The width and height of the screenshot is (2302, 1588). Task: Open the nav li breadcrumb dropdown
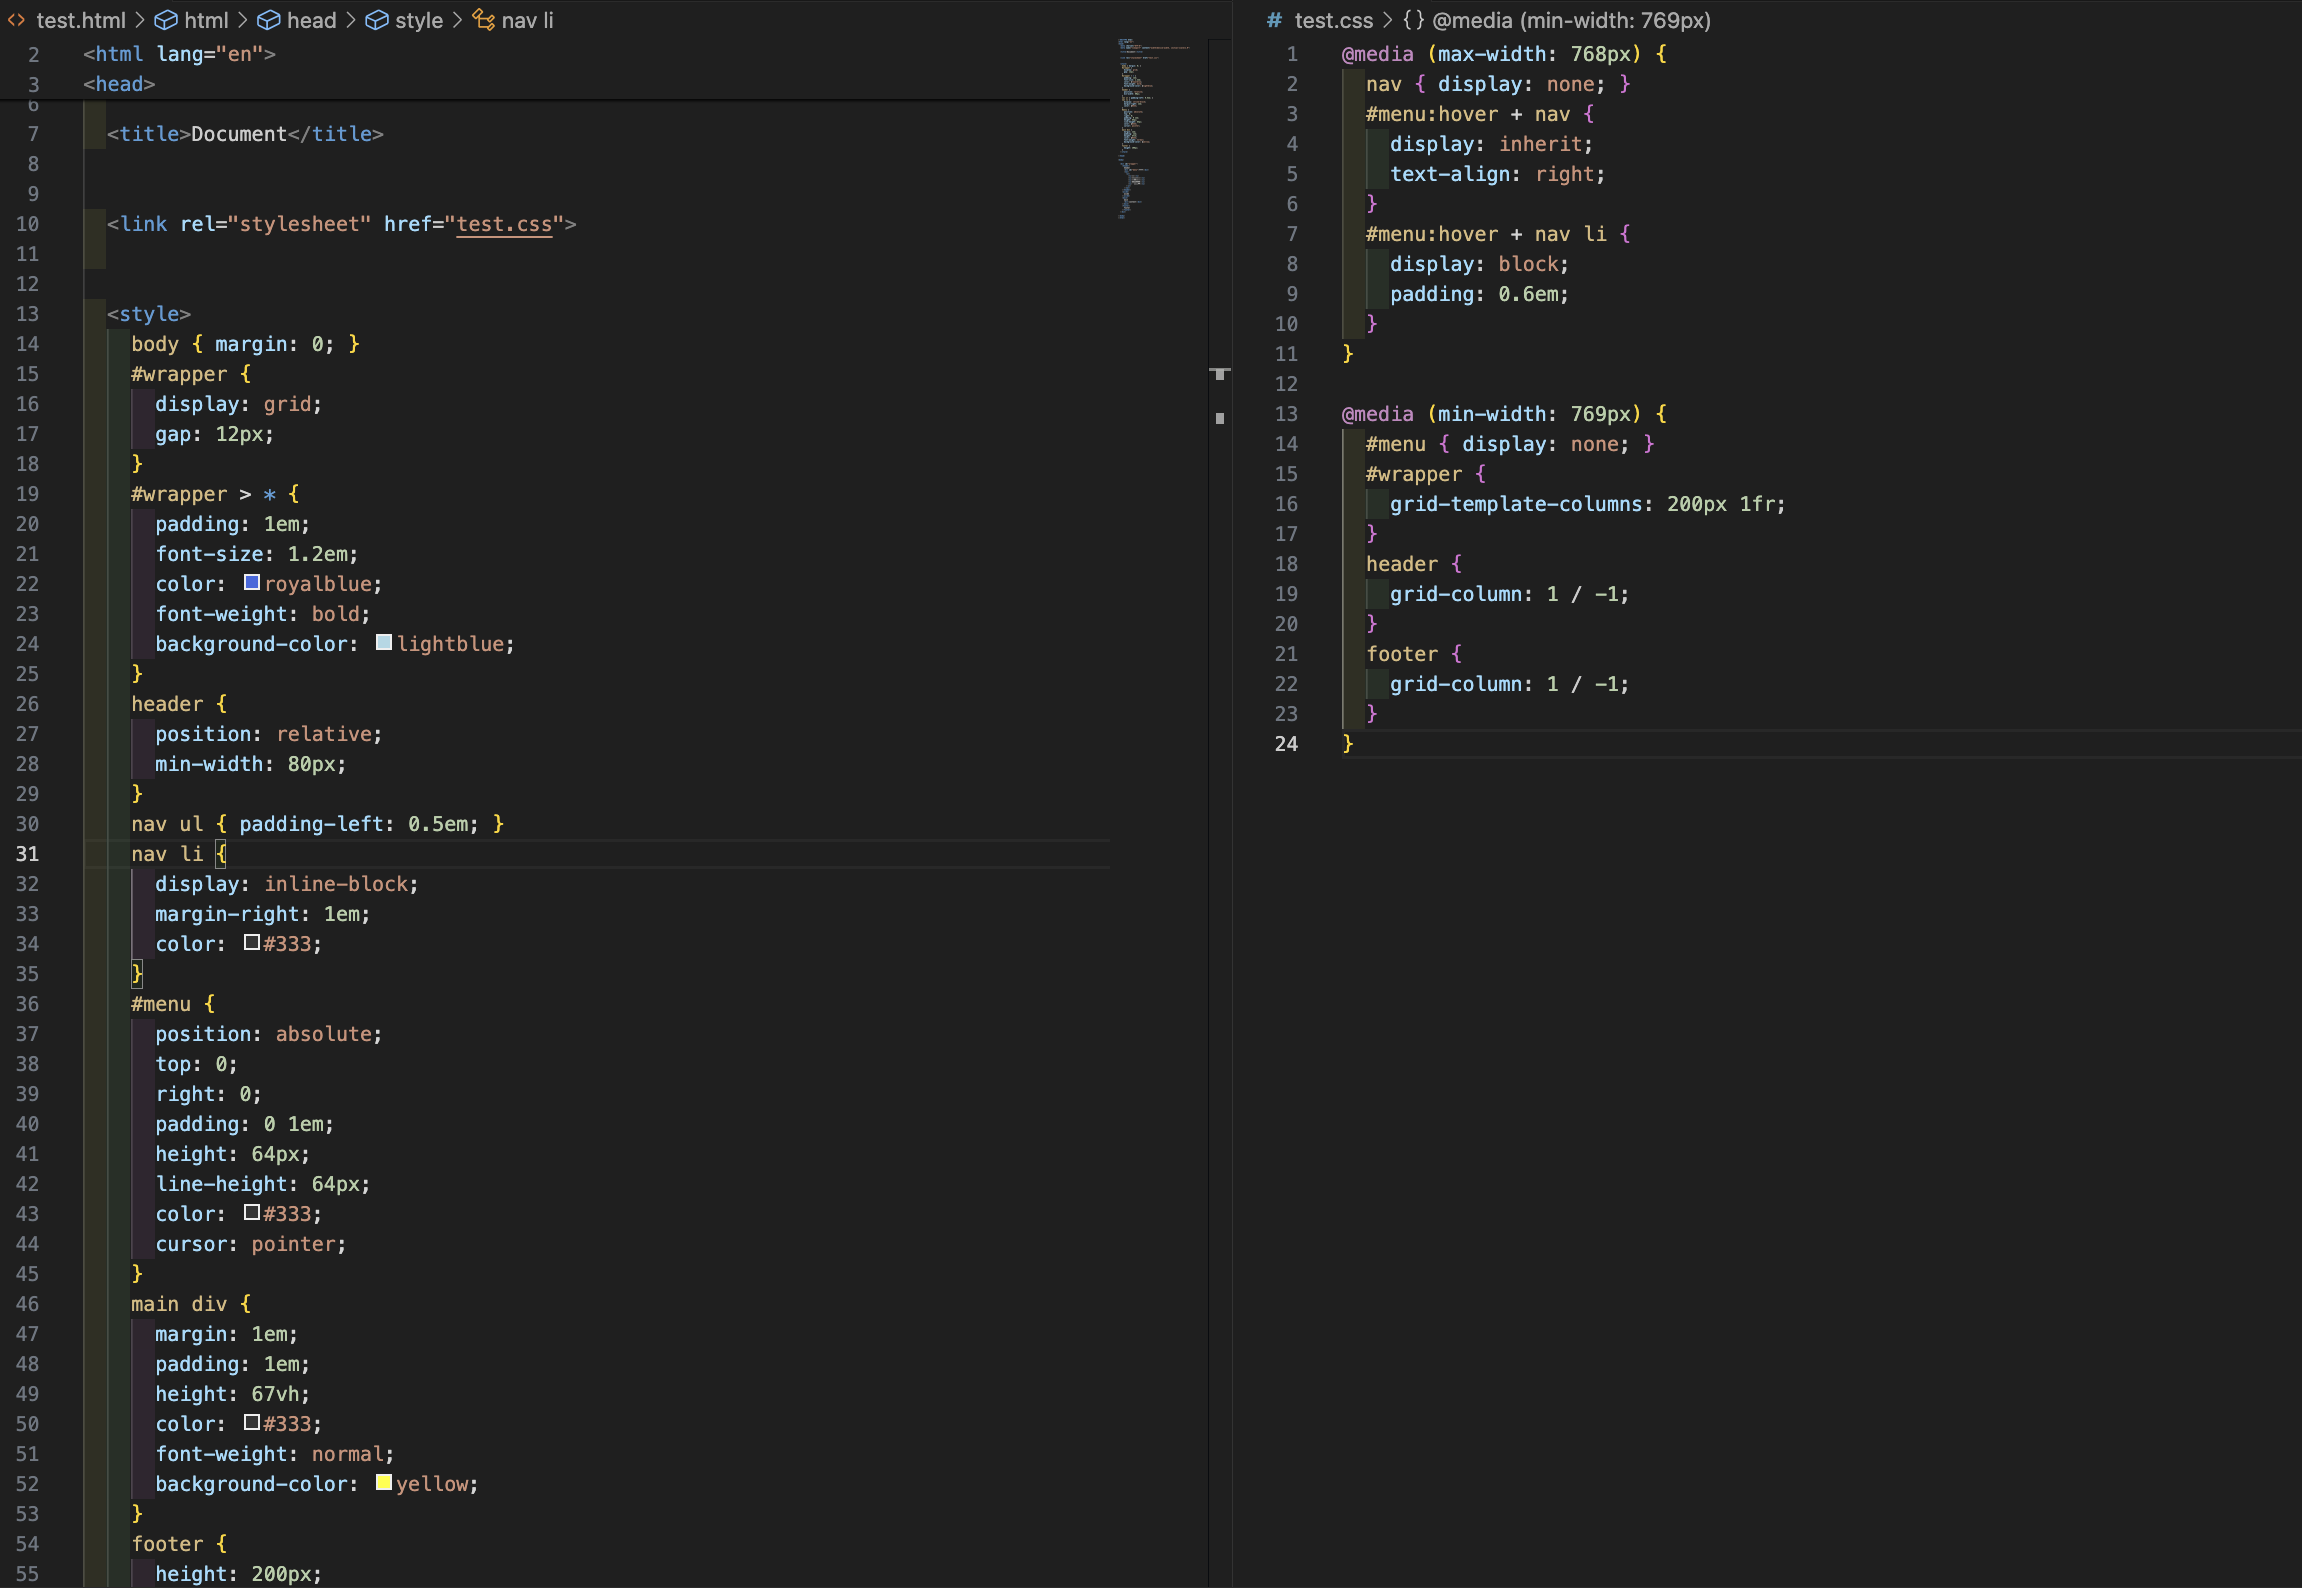point(527,20)
